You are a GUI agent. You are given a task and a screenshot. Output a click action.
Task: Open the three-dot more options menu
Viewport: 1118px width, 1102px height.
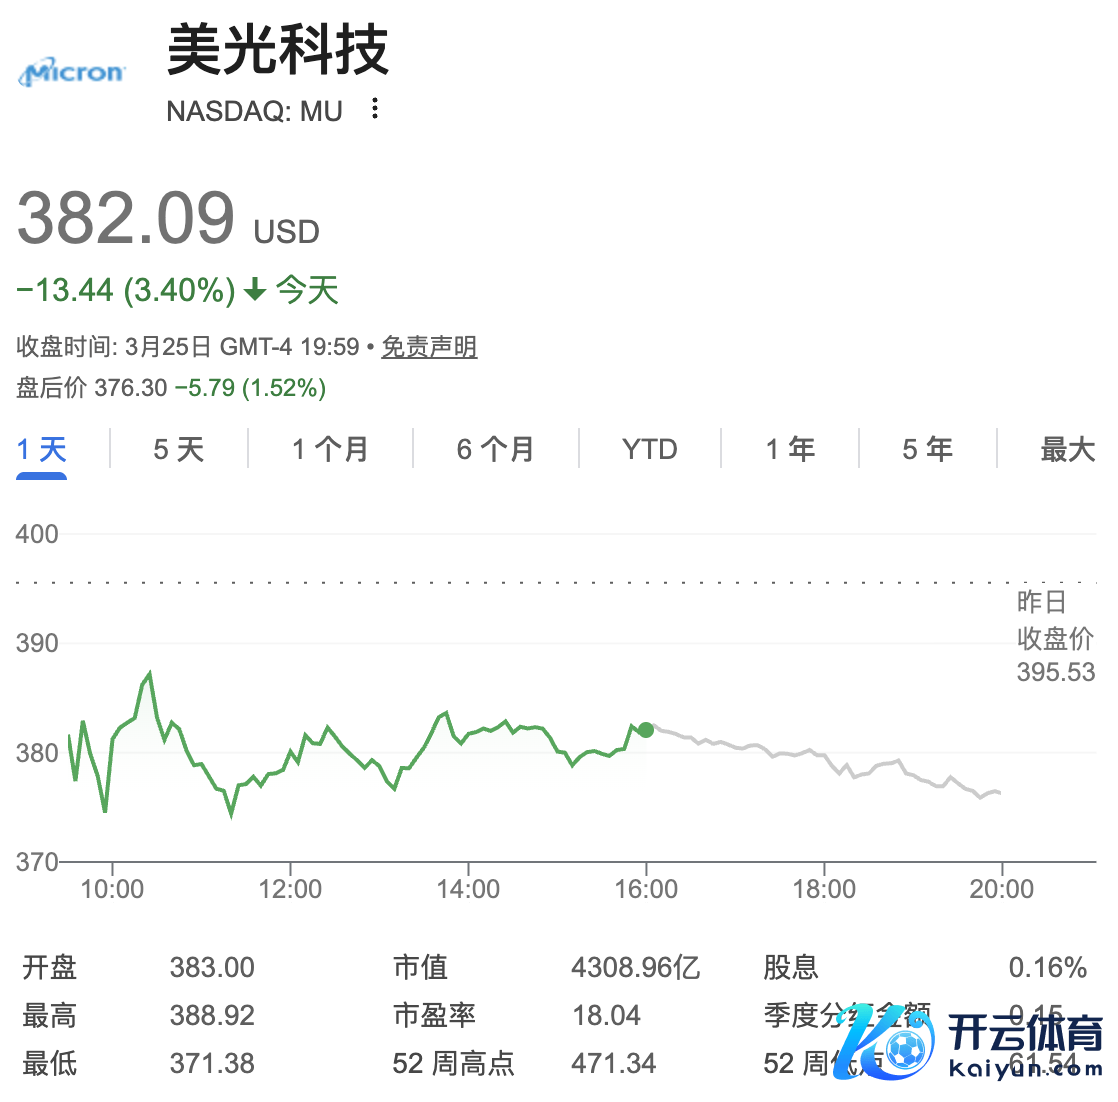coord(375,109)
